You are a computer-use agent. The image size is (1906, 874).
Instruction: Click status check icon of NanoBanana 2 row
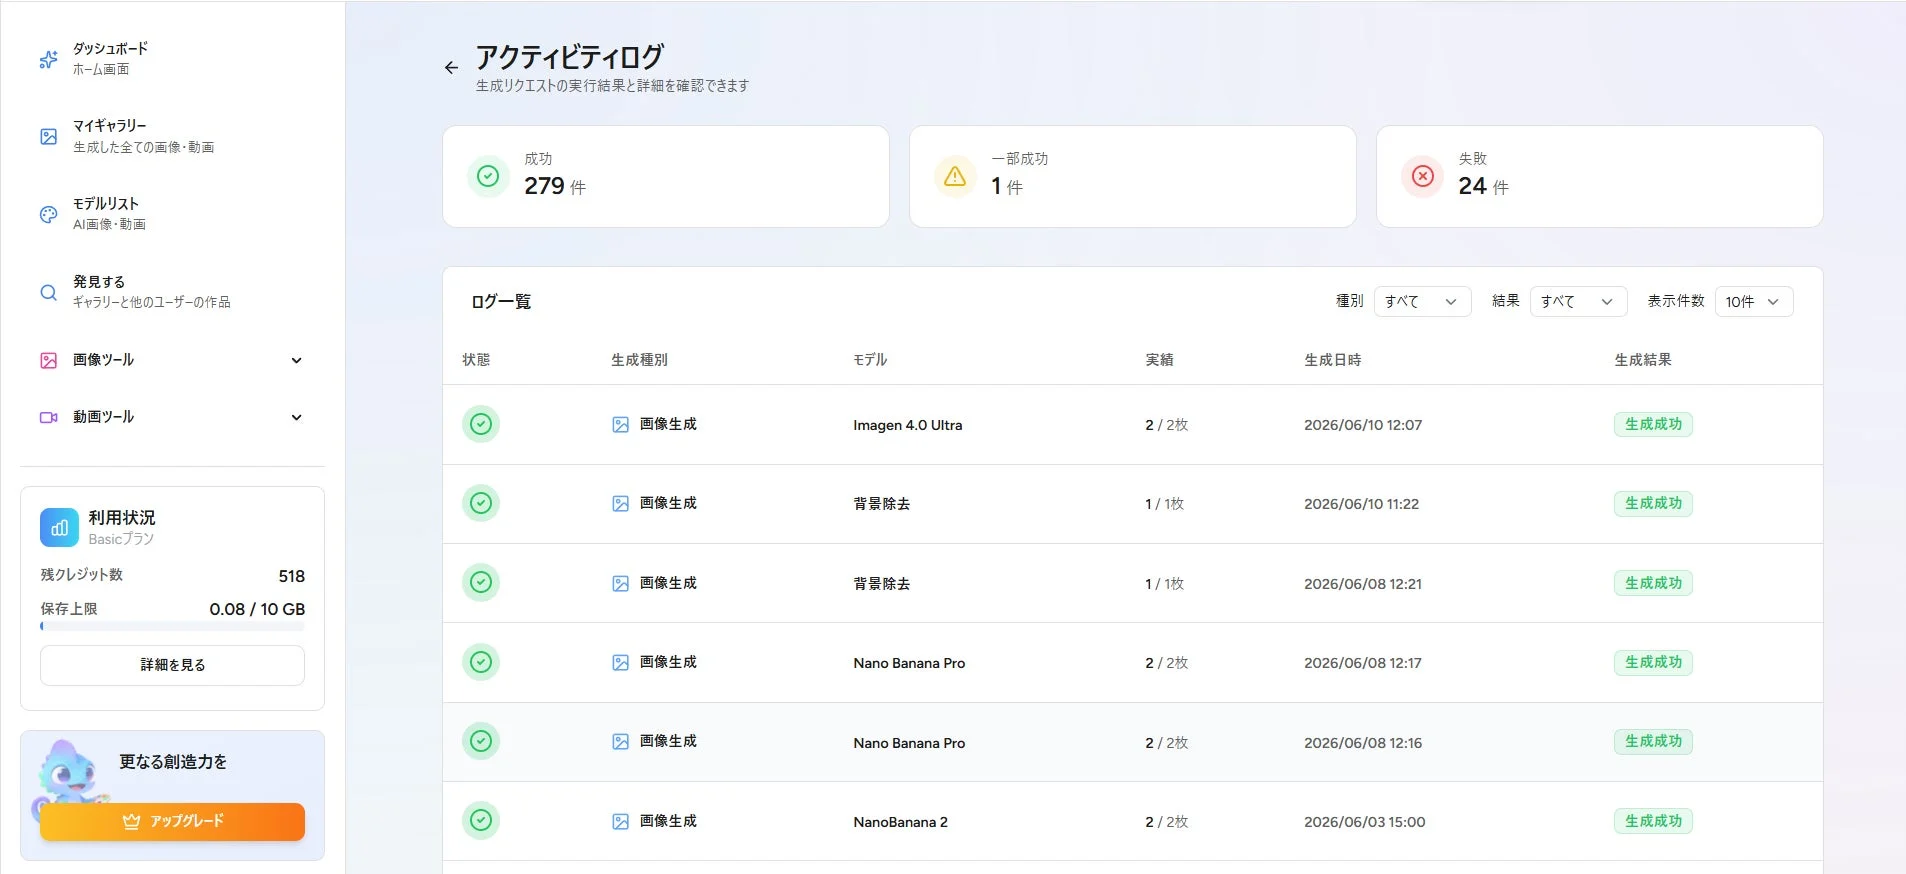[481, 821]
